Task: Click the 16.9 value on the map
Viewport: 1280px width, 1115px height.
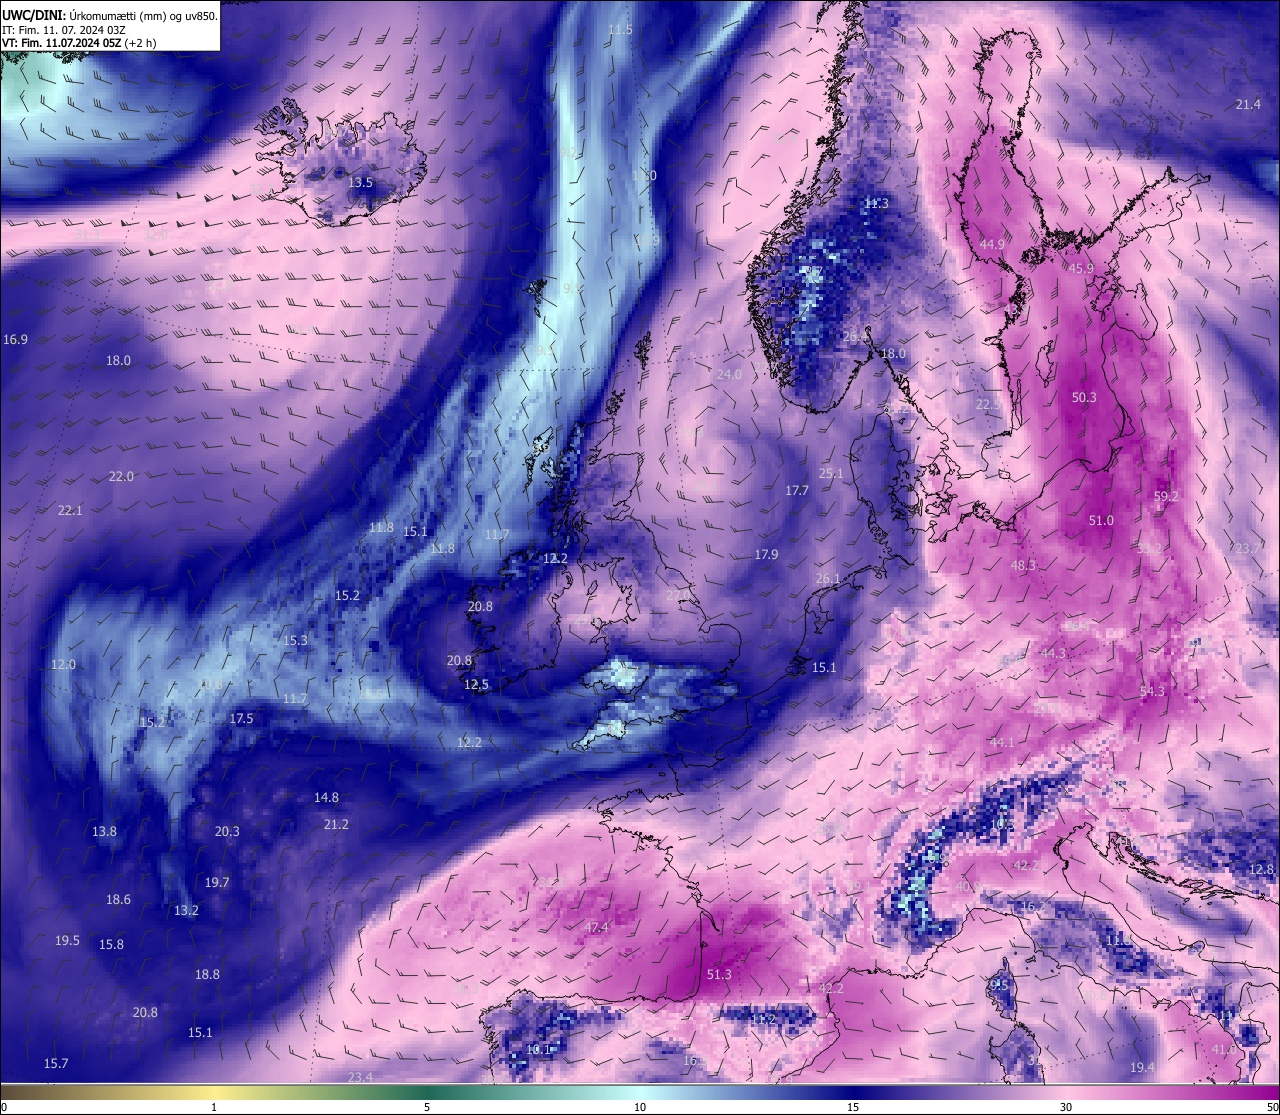Action: (15, 340)
